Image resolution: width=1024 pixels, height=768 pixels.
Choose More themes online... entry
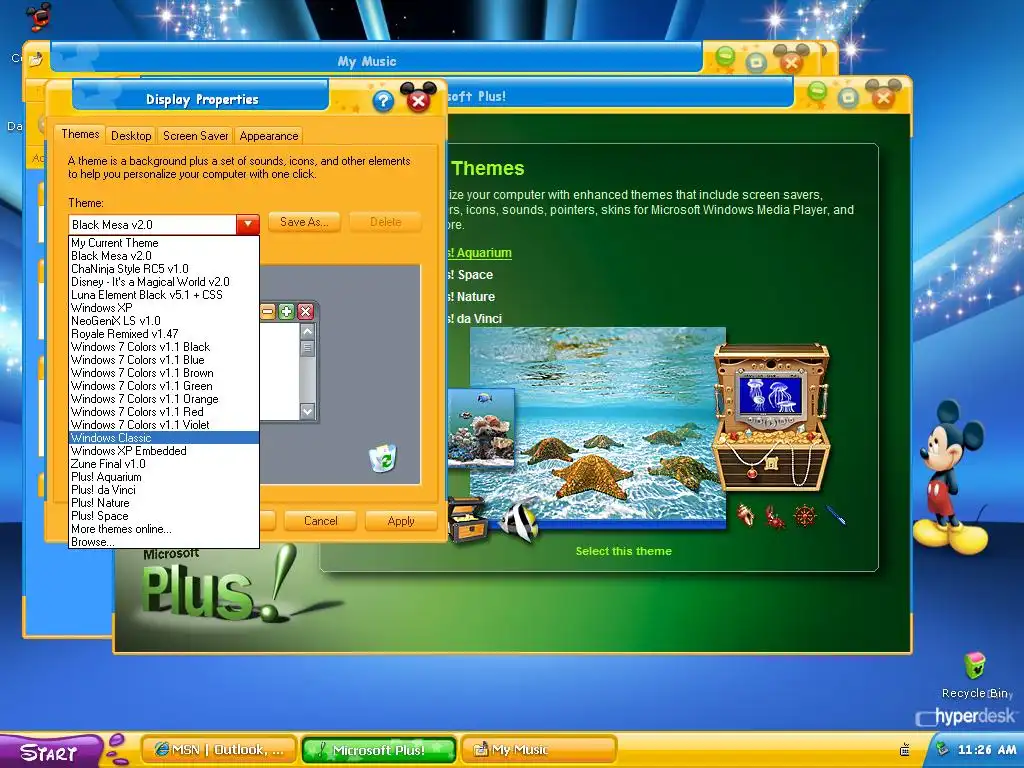click(164, 529)
